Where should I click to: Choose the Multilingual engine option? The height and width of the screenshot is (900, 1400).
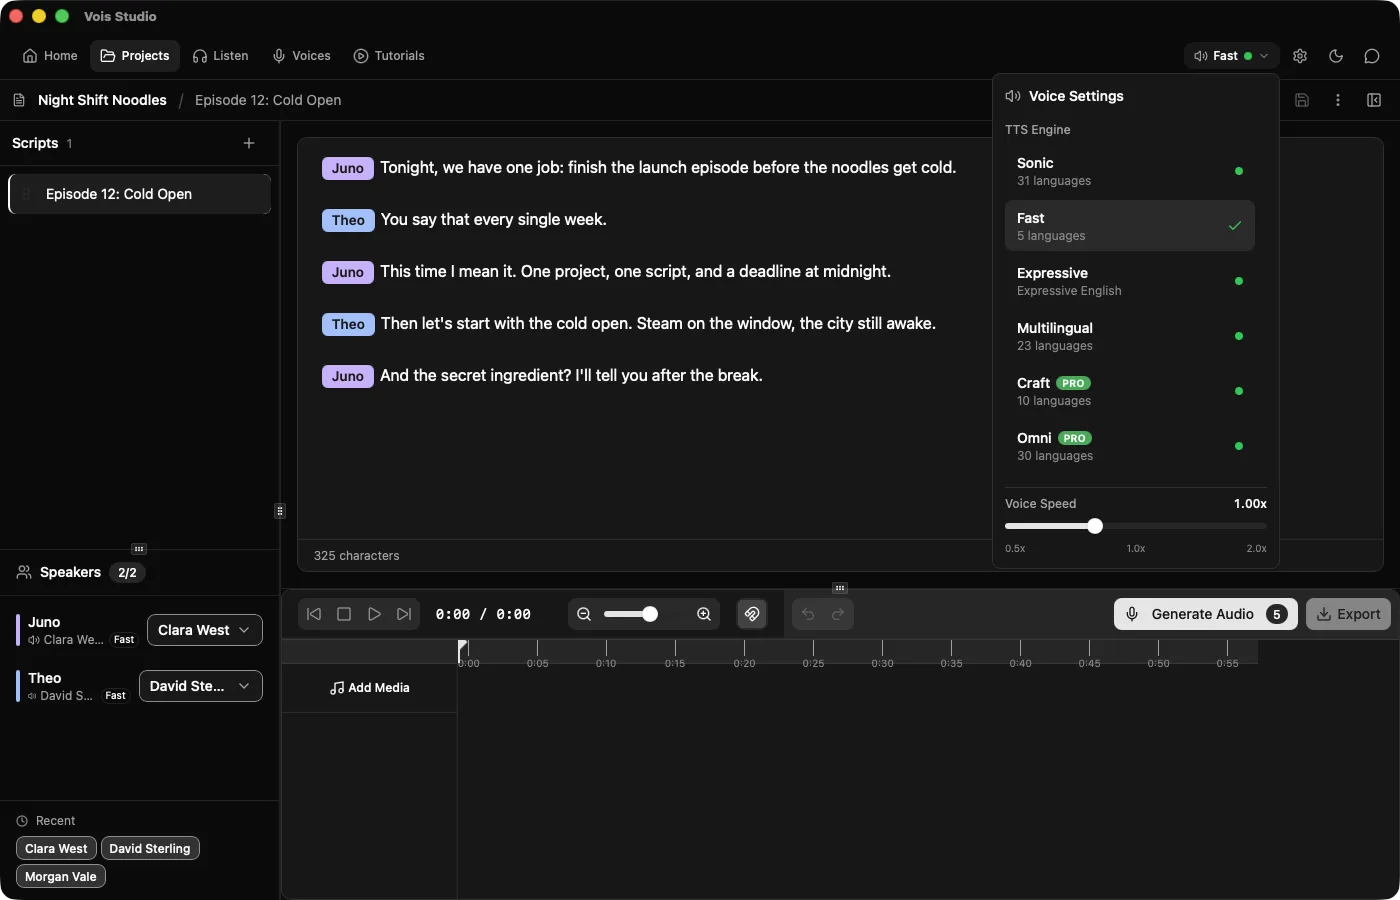pos(1130,336)
